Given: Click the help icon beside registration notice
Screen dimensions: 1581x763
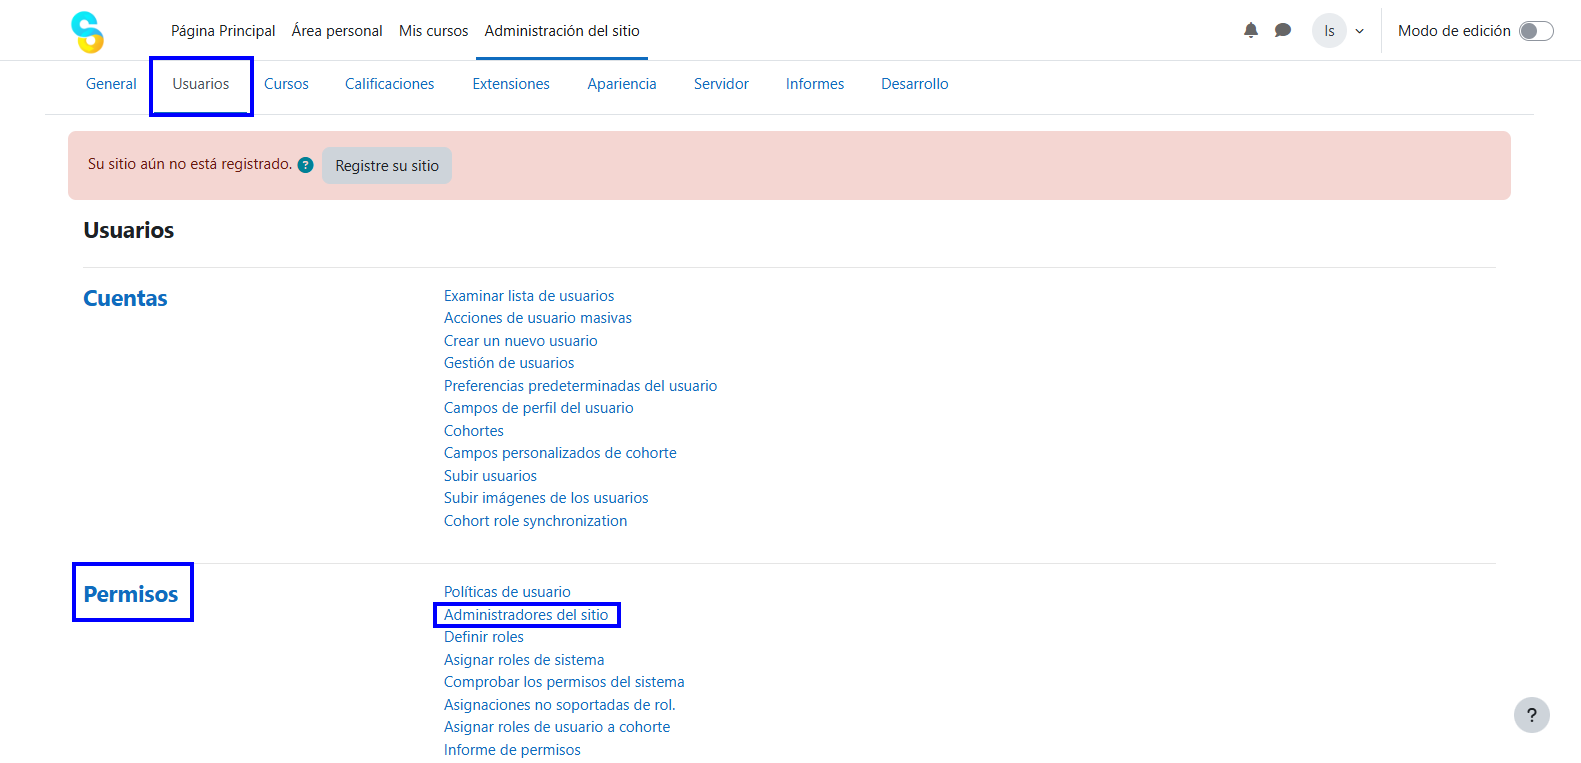Looking at the screenshot, I should [306, 165].
